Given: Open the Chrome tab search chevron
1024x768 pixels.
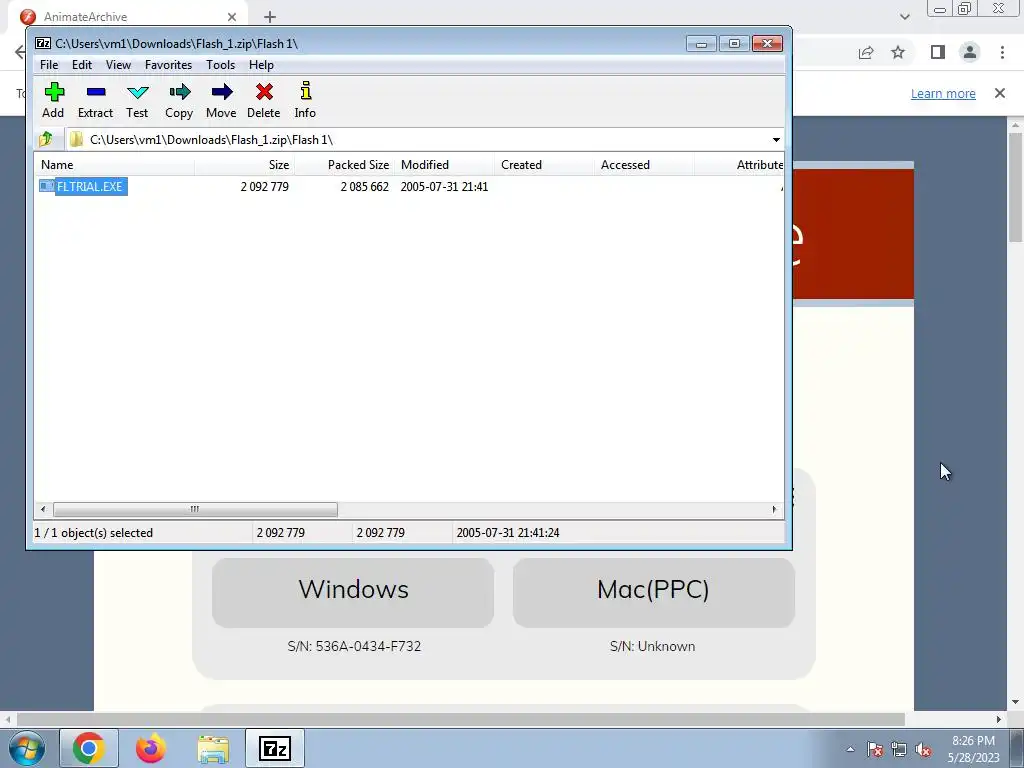Looking at the screenshot, I should 904,17.
